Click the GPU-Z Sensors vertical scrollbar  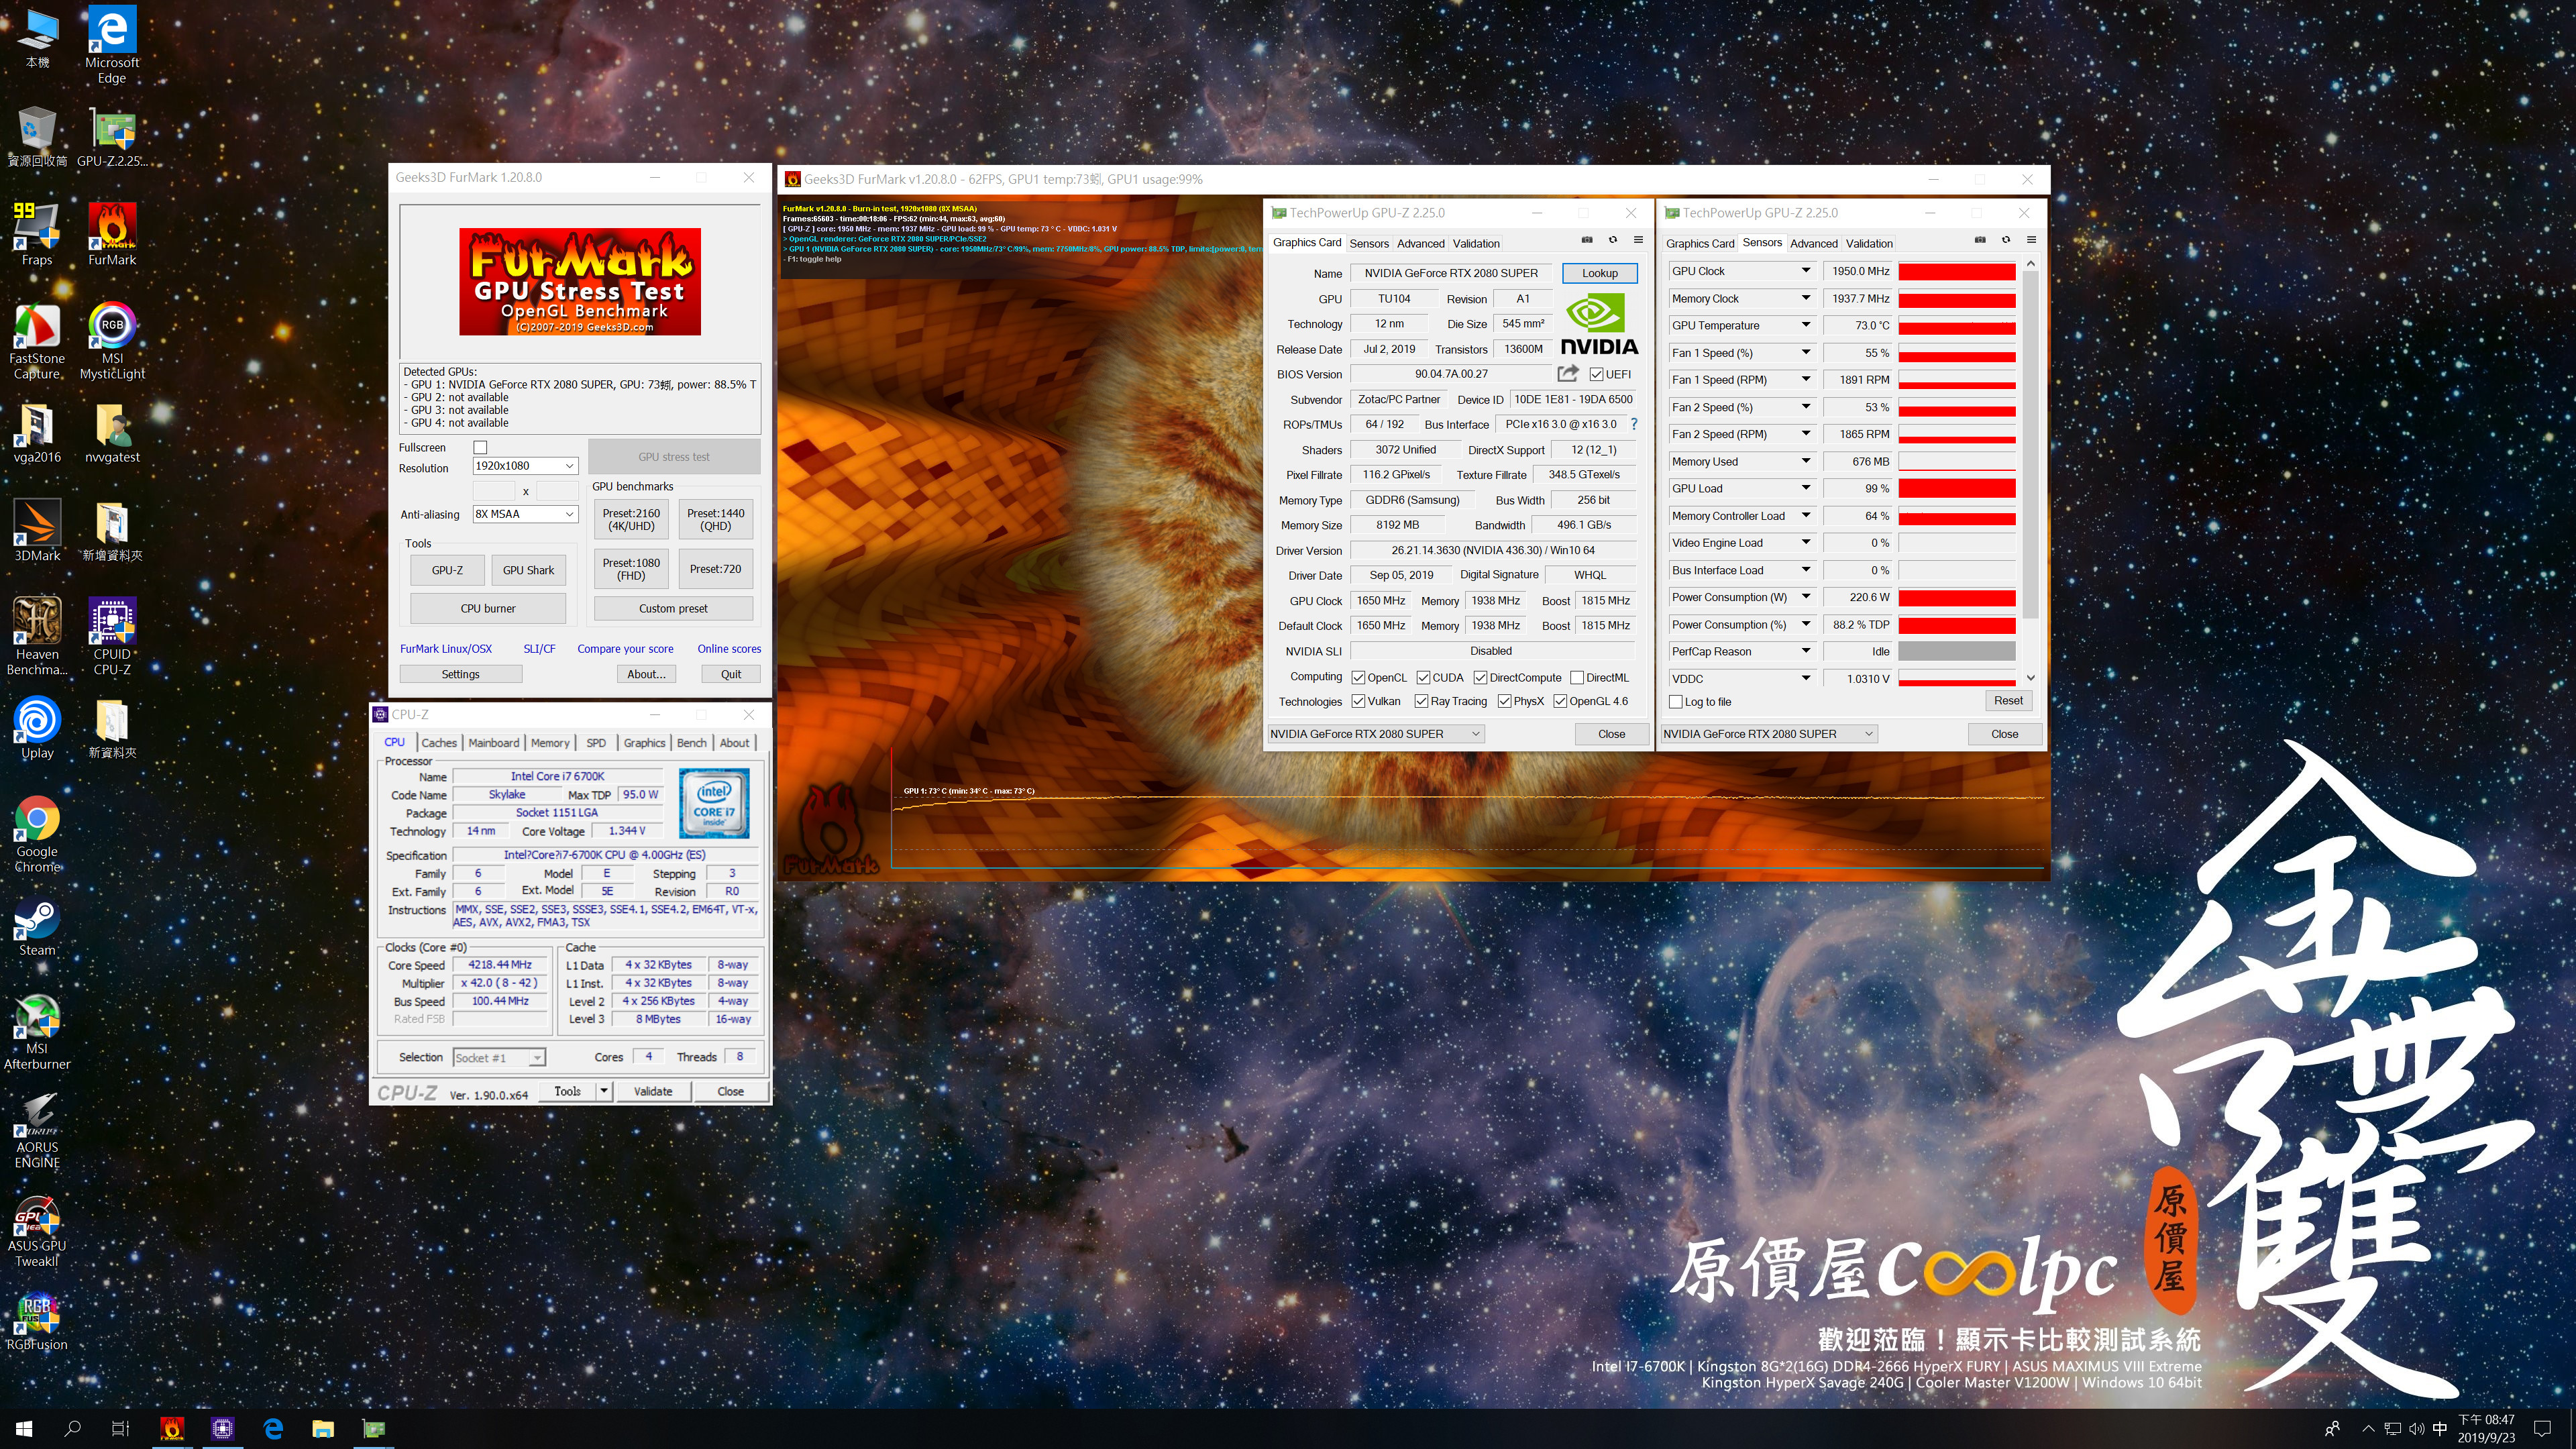point(2030,445)
